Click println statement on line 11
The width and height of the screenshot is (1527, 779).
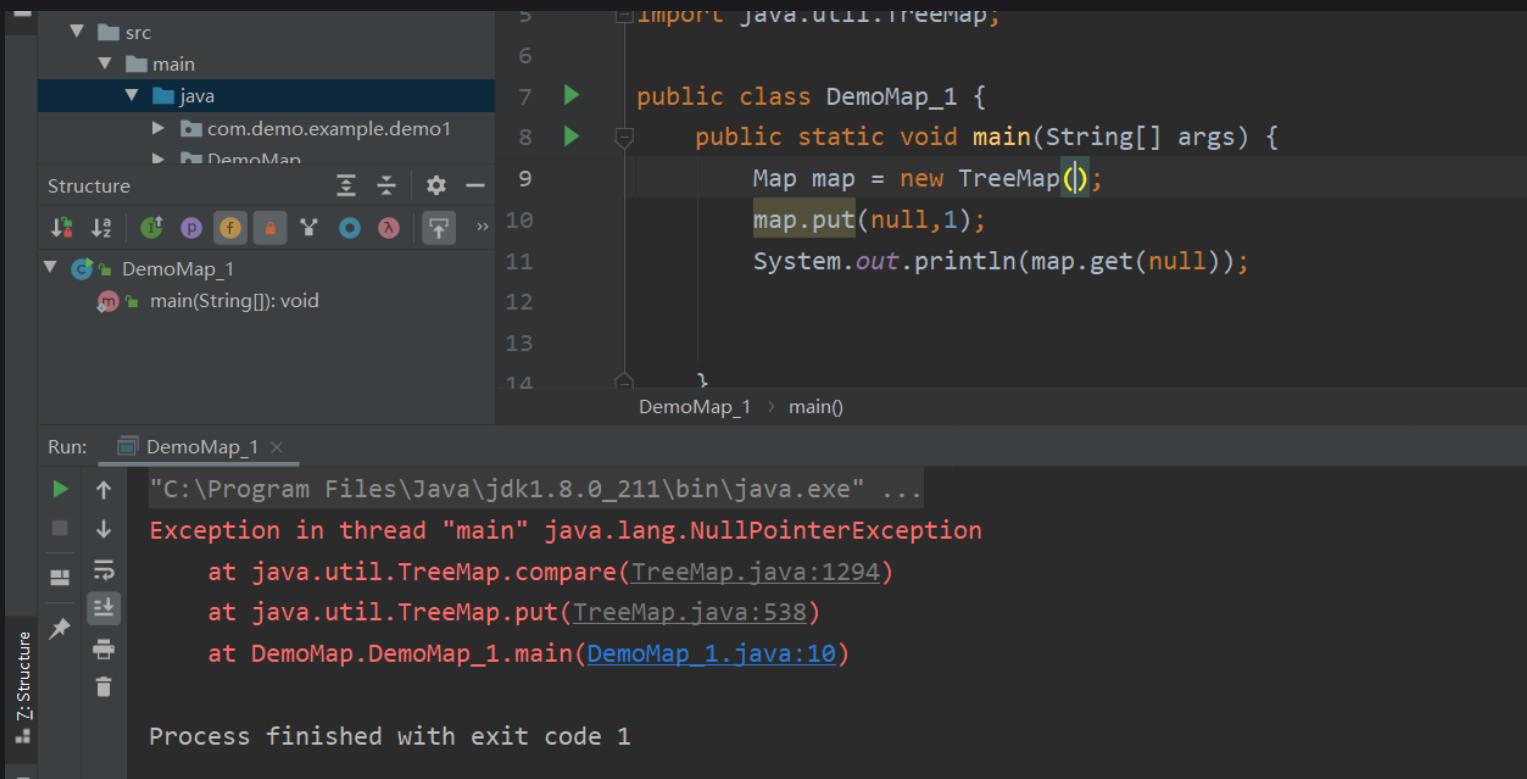tap(1001, 261)
